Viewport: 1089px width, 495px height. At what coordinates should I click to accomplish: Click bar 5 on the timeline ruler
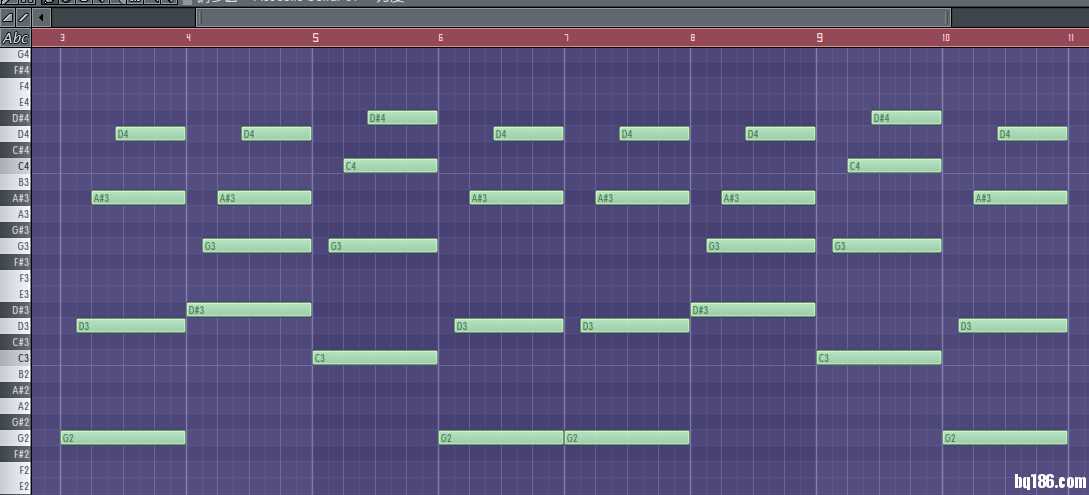[x=315, y=38]
